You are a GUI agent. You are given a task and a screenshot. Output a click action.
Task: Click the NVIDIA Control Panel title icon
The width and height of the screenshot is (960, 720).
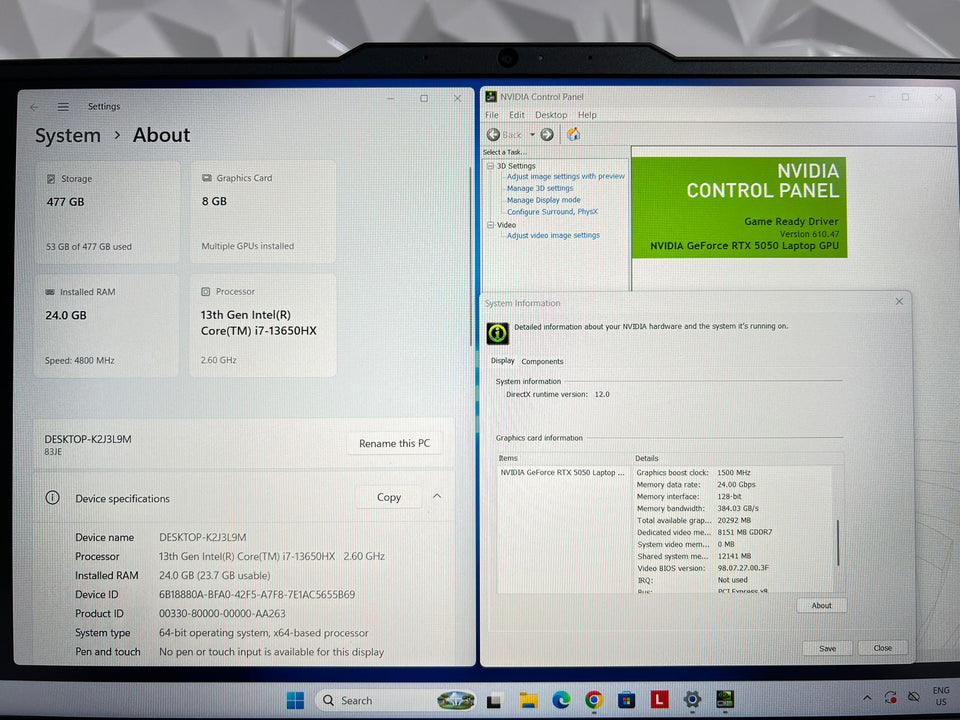click(x=491, y=96)
